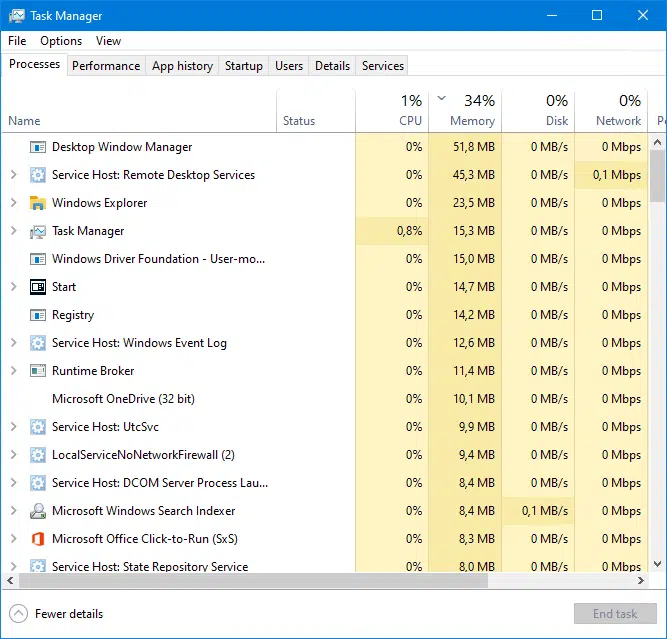Image resolution: width=667 pixels, height=639 pixels.
Task: Click the Windows Driver Foundation process icon
Action: pos(38,259)
